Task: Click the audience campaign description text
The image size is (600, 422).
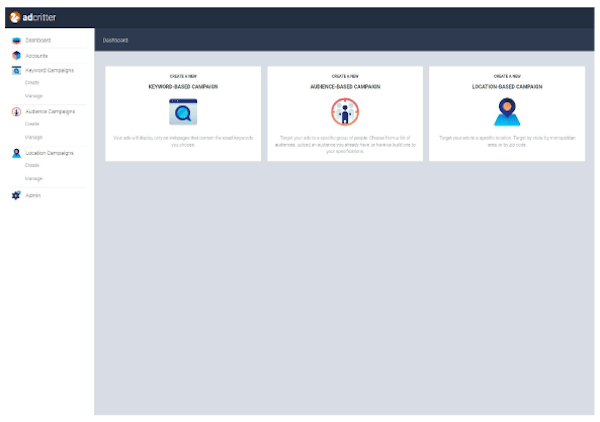Action: 345,145
